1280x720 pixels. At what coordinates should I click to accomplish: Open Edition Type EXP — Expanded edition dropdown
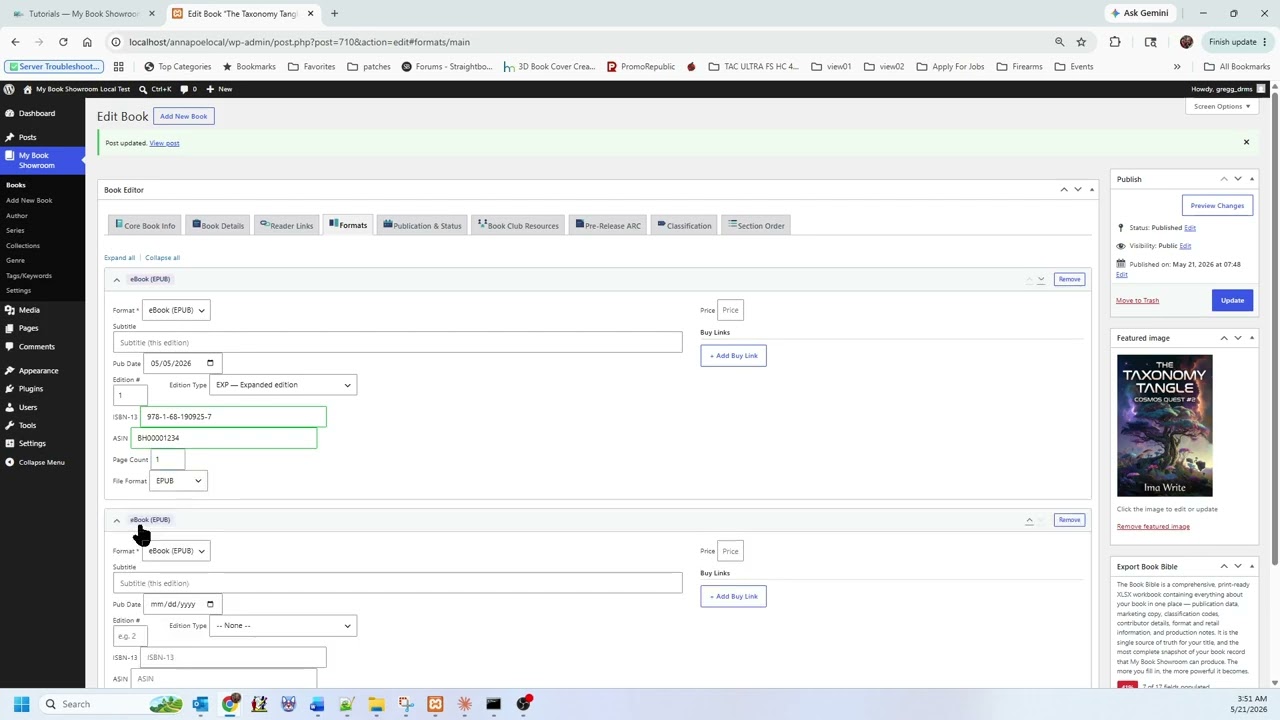tap(283, 385)
